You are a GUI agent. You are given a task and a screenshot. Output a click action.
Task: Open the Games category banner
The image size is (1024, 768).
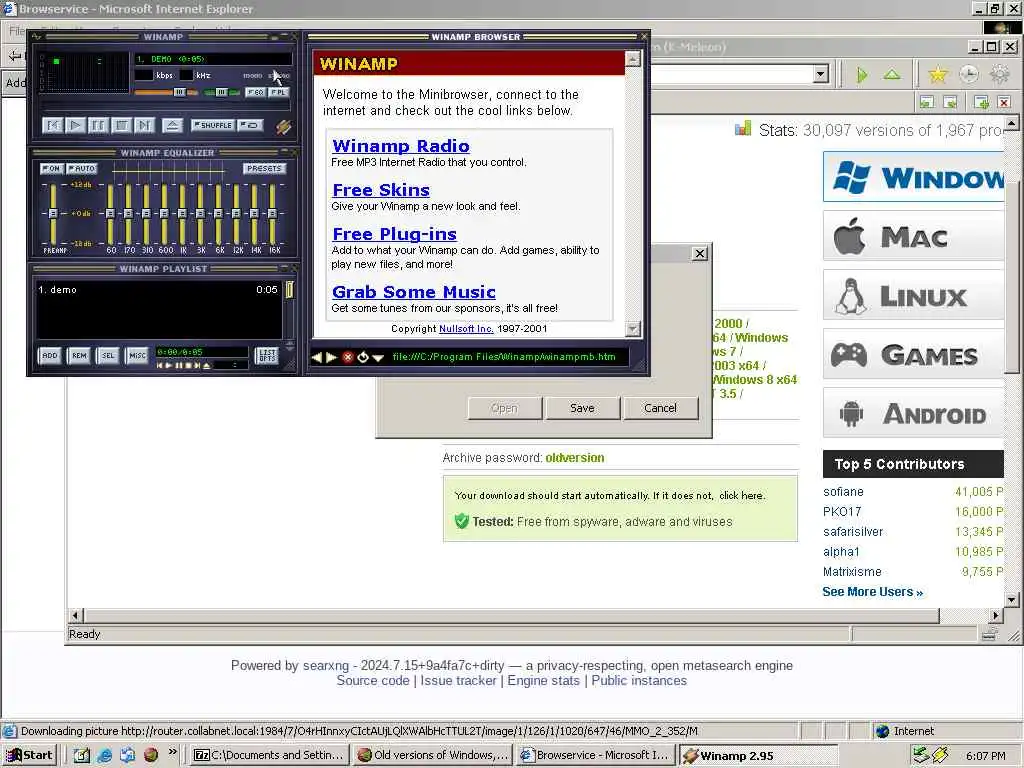click(x=913, y=355)
